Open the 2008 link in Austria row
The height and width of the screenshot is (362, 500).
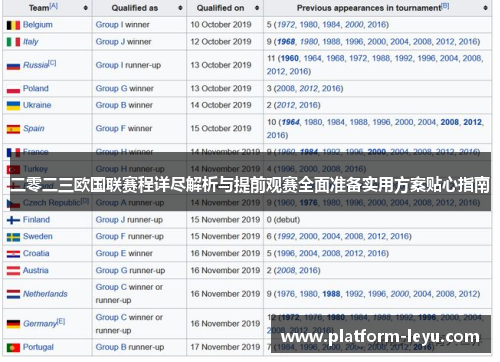click(x=286, y=271)
